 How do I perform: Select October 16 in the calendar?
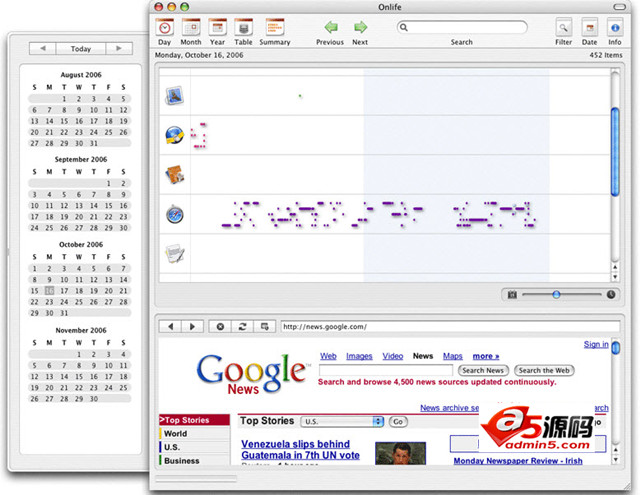(x=49, y=291)
